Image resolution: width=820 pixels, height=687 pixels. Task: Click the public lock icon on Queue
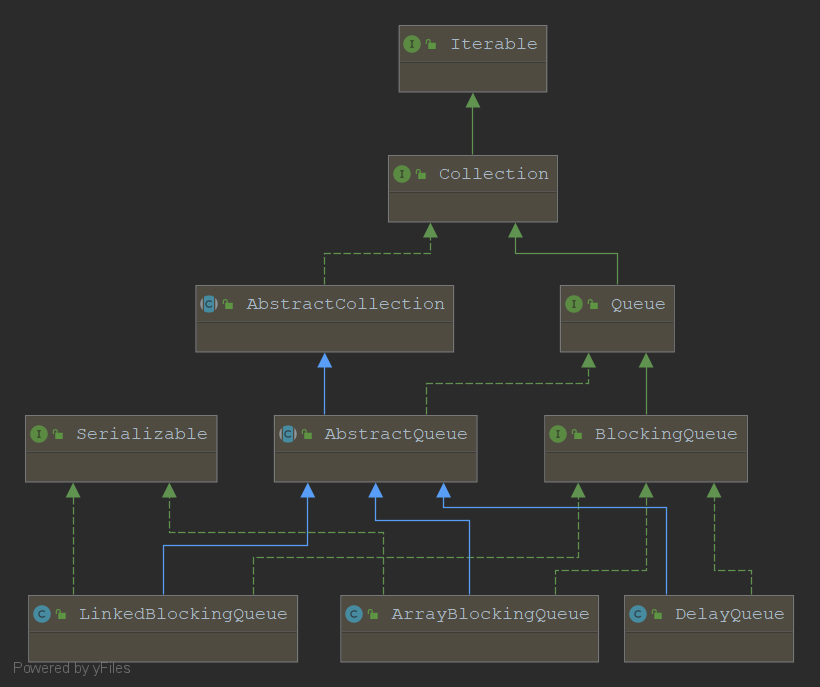pyautogui.click(x=593, y=304)
